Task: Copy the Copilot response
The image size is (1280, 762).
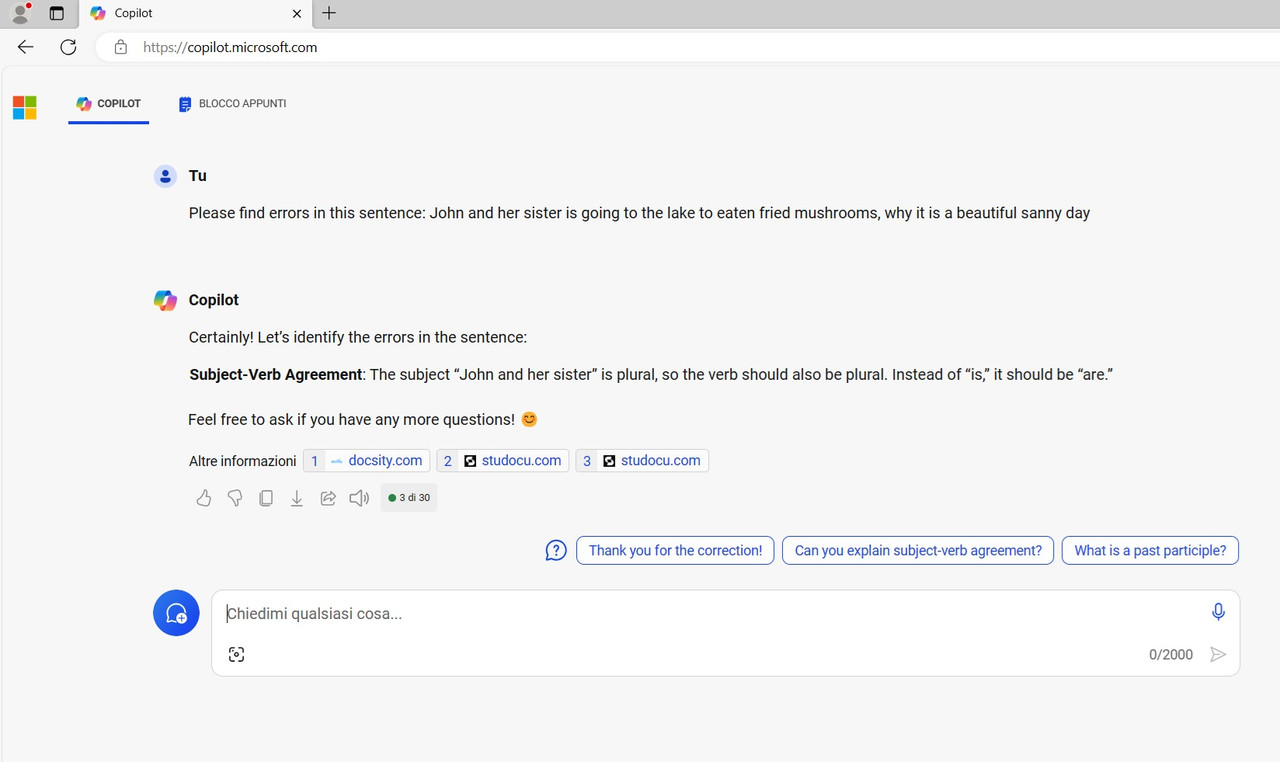Action: pyautogui.click(x=266, y=498)
